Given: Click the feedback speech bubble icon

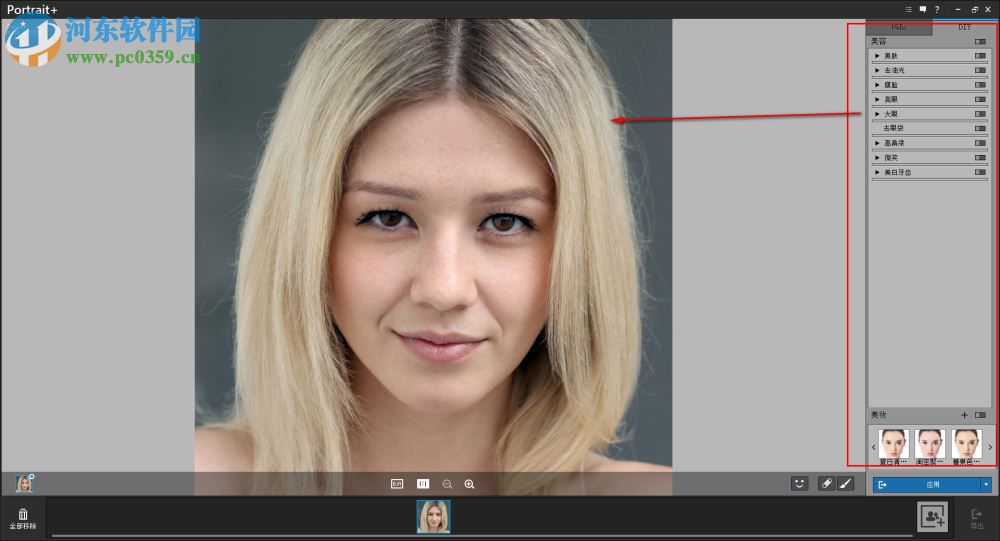Looking at the screenshot, I should tap(923, 10).
